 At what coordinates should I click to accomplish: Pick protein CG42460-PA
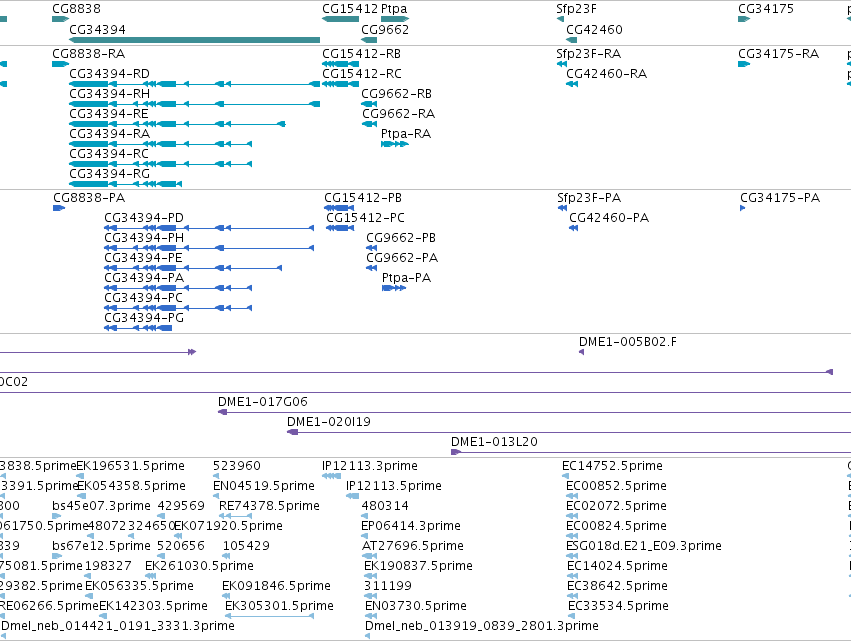point(609,218)
